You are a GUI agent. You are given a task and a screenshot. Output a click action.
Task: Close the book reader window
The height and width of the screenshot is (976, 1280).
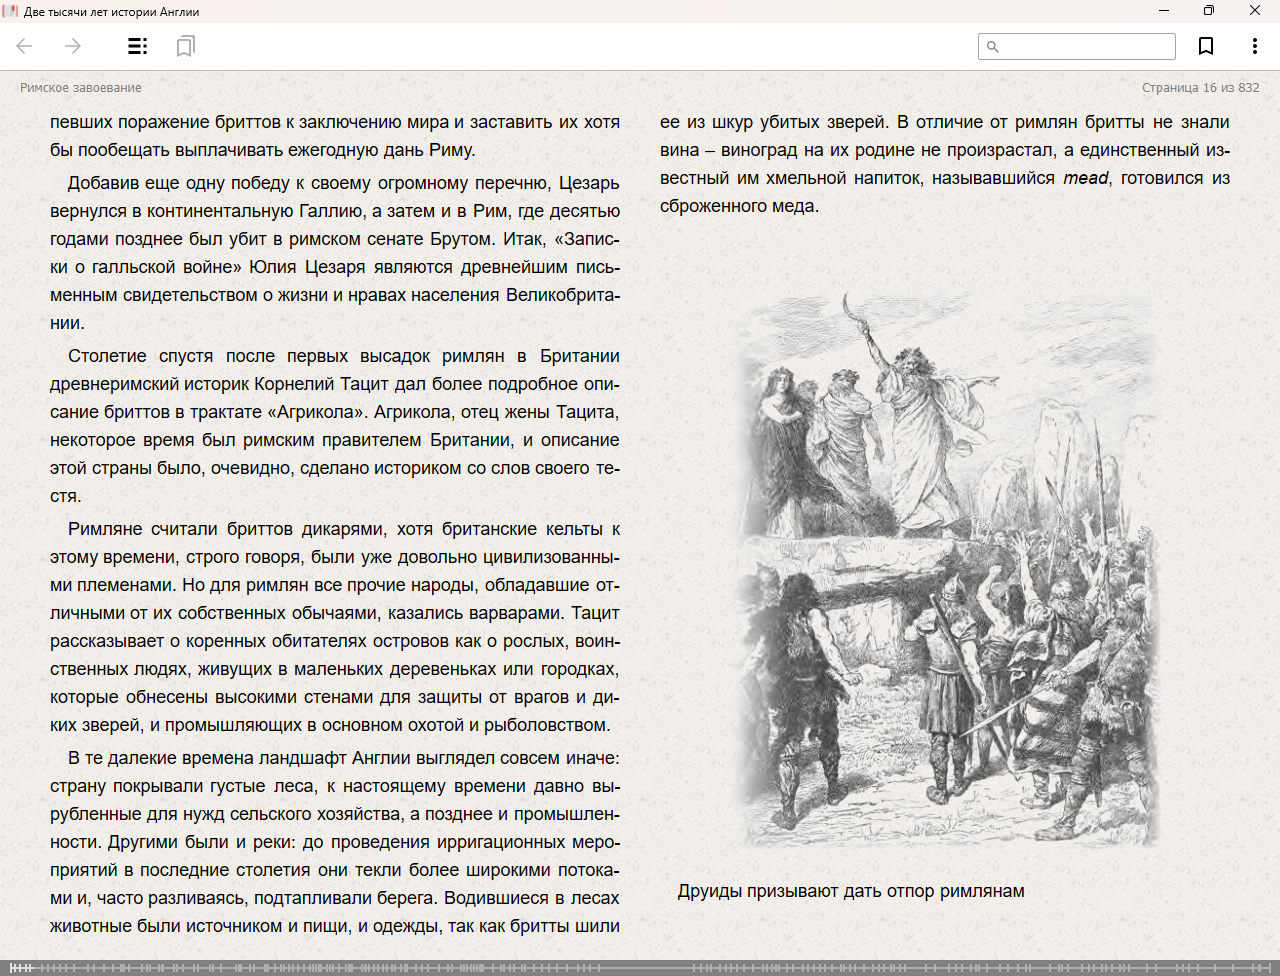pos(1255,11)
